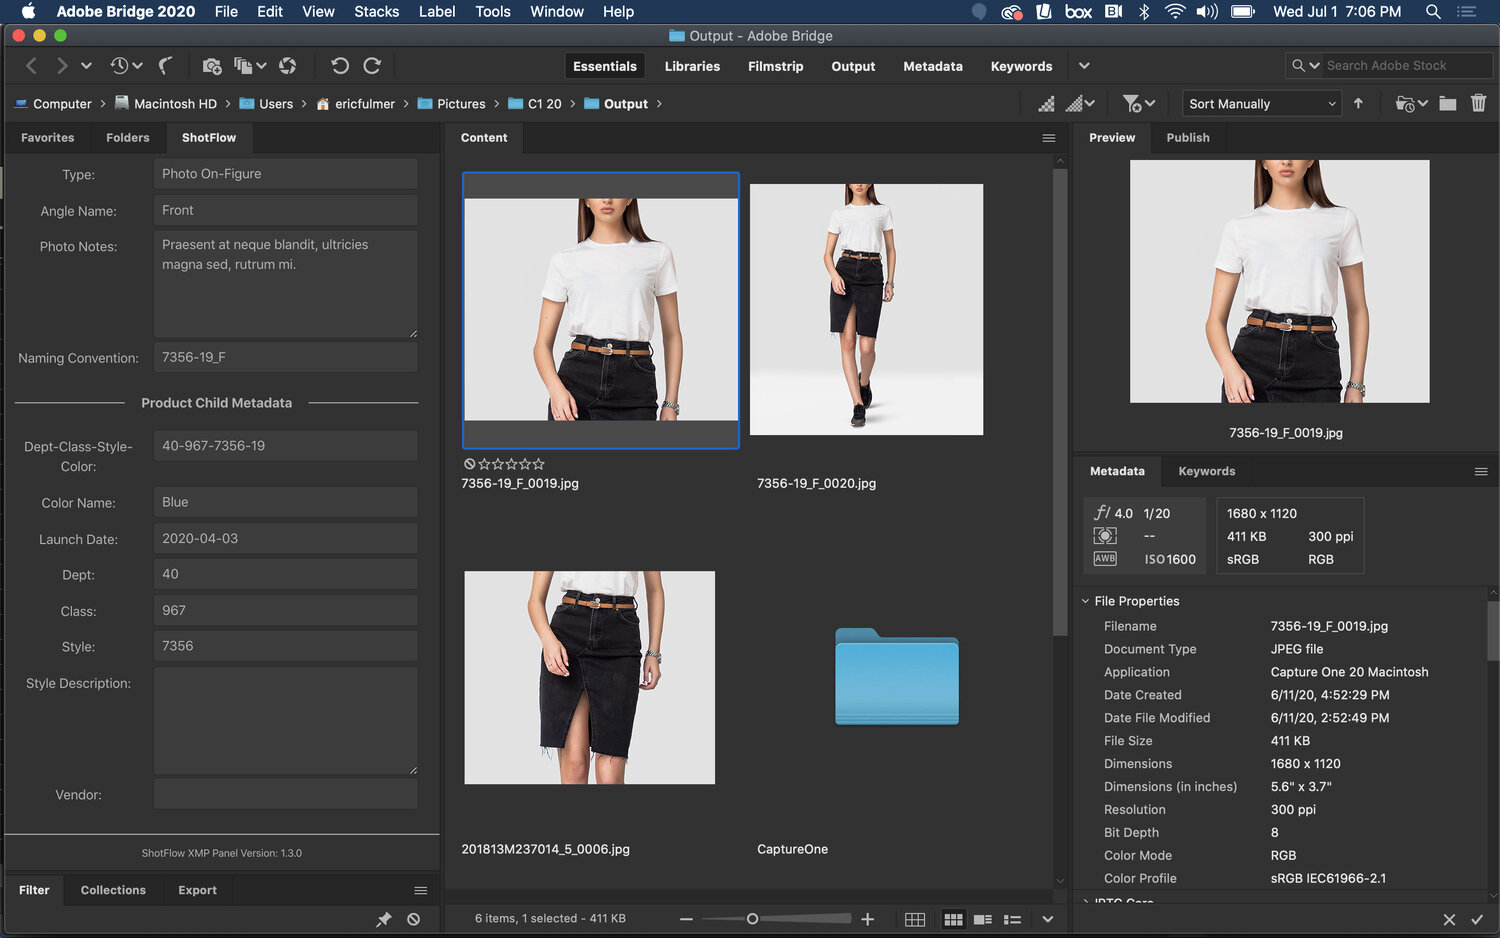The height and width of the screenshot is (938, 1500).
Task: Open the Label menu
Action: tap(437, 12)
